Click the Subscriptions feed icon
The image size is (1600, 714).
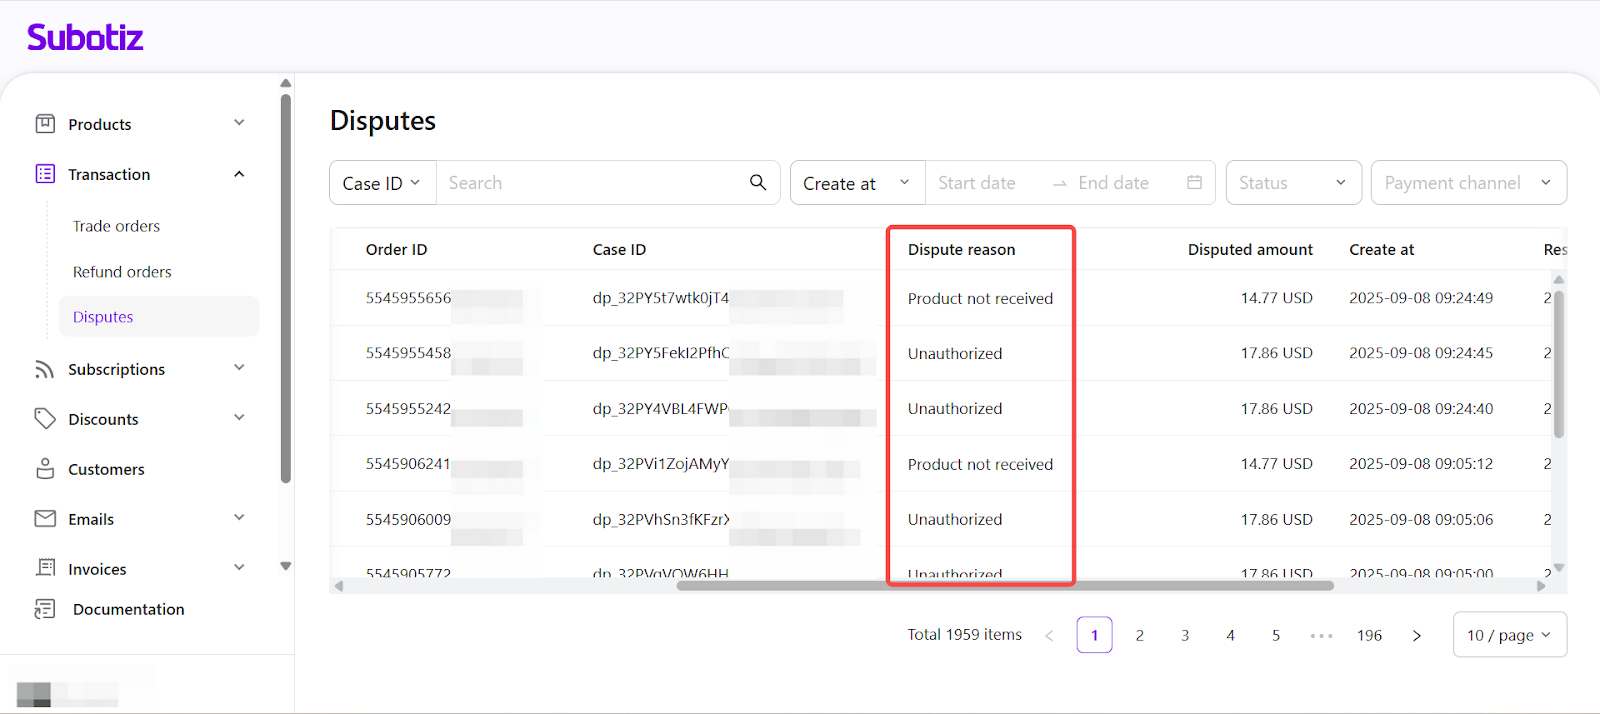coord(45,369)
